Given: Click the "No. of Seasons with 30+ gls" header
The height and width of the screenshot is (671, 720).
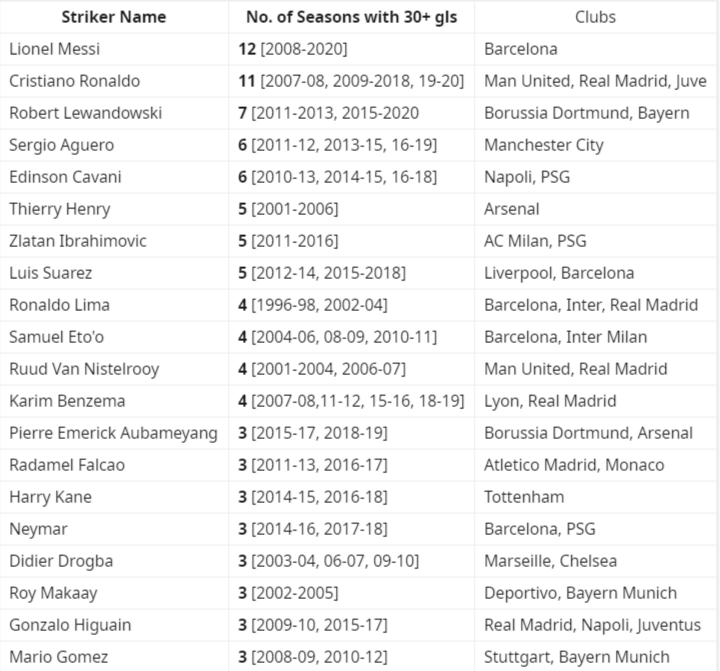Looking at the screenshot, I should pyautogui.click(x=351, y=17).
